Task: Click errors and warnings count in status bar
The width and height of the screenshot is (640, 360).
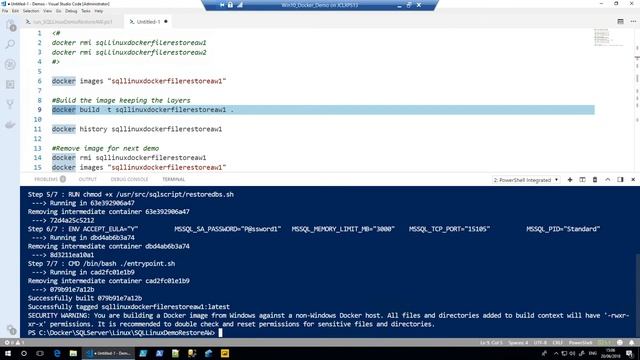Action: coord(14,342)
